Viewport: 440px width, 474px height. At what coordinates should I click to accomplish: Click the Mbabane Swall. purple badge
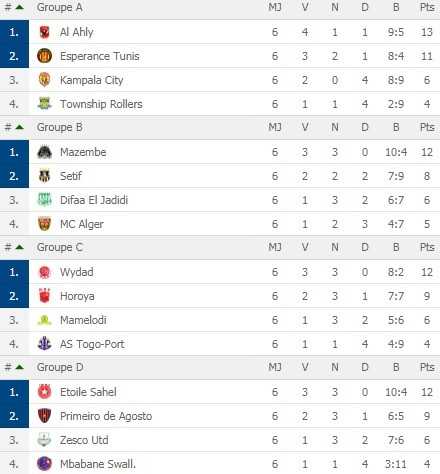pyautogui.click(x=44, y=464)
